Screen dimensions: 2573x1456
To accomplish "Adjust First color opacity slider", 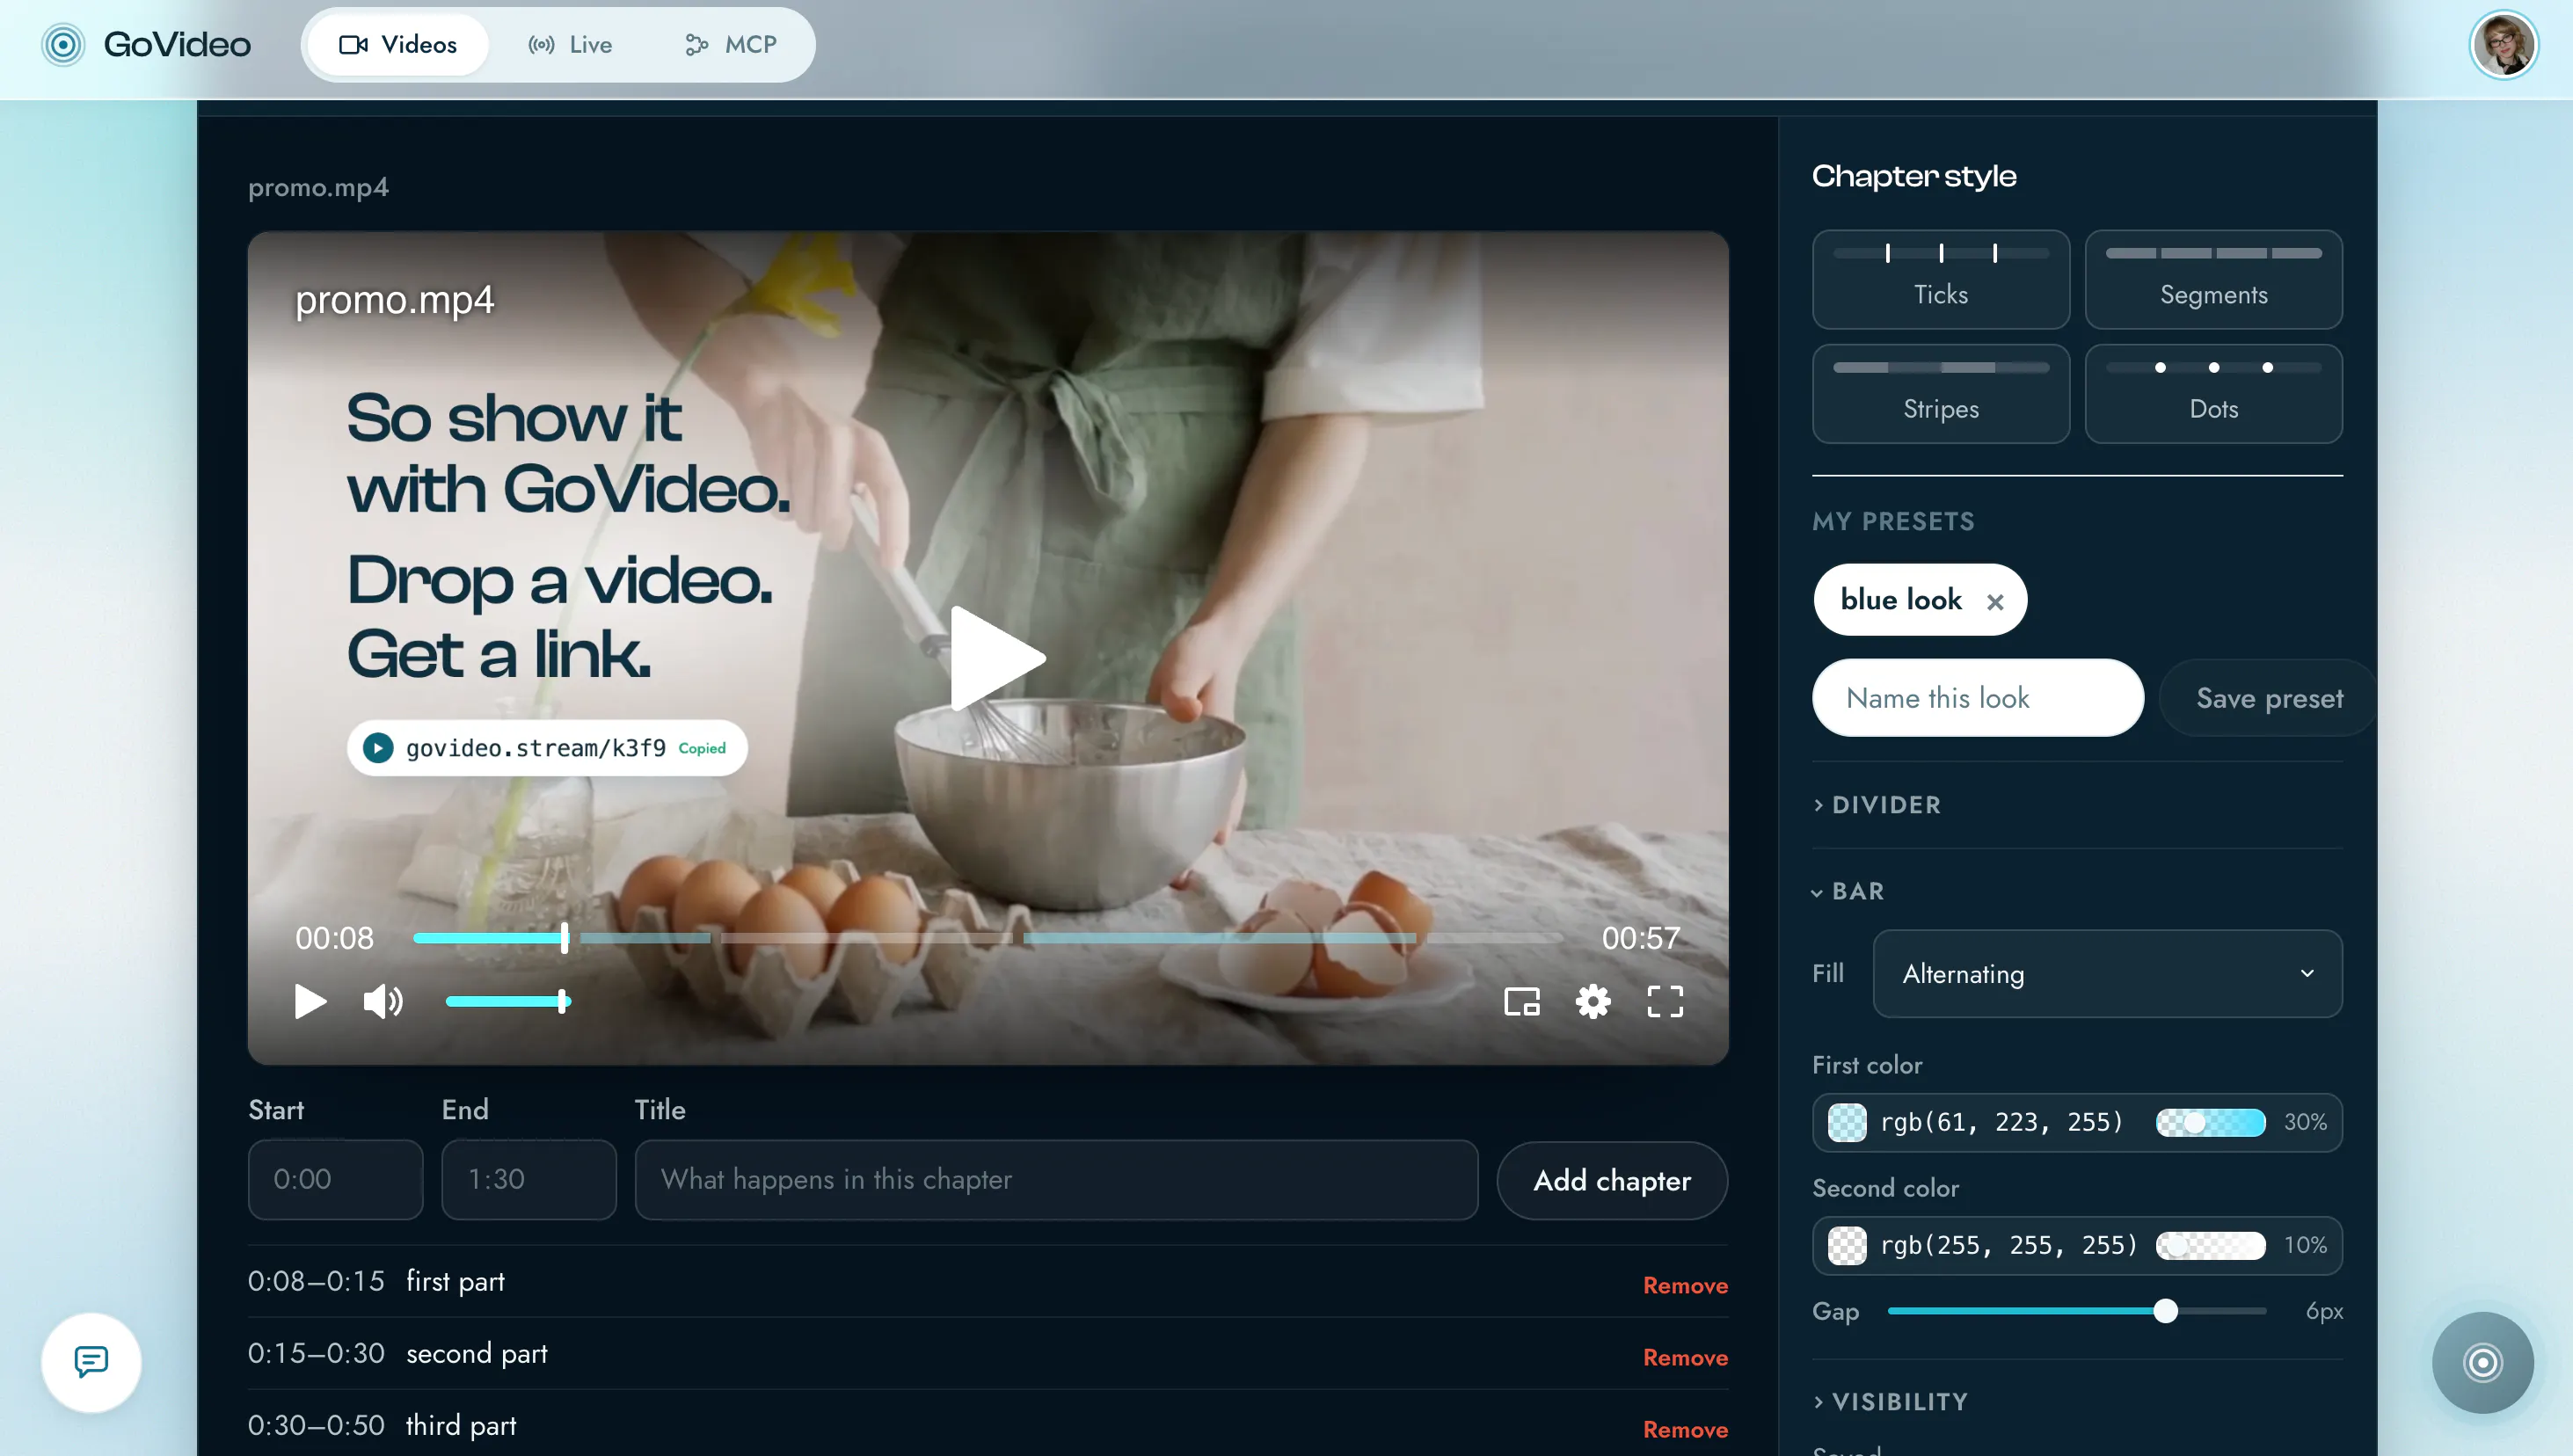I will tap(2210, 1122).
